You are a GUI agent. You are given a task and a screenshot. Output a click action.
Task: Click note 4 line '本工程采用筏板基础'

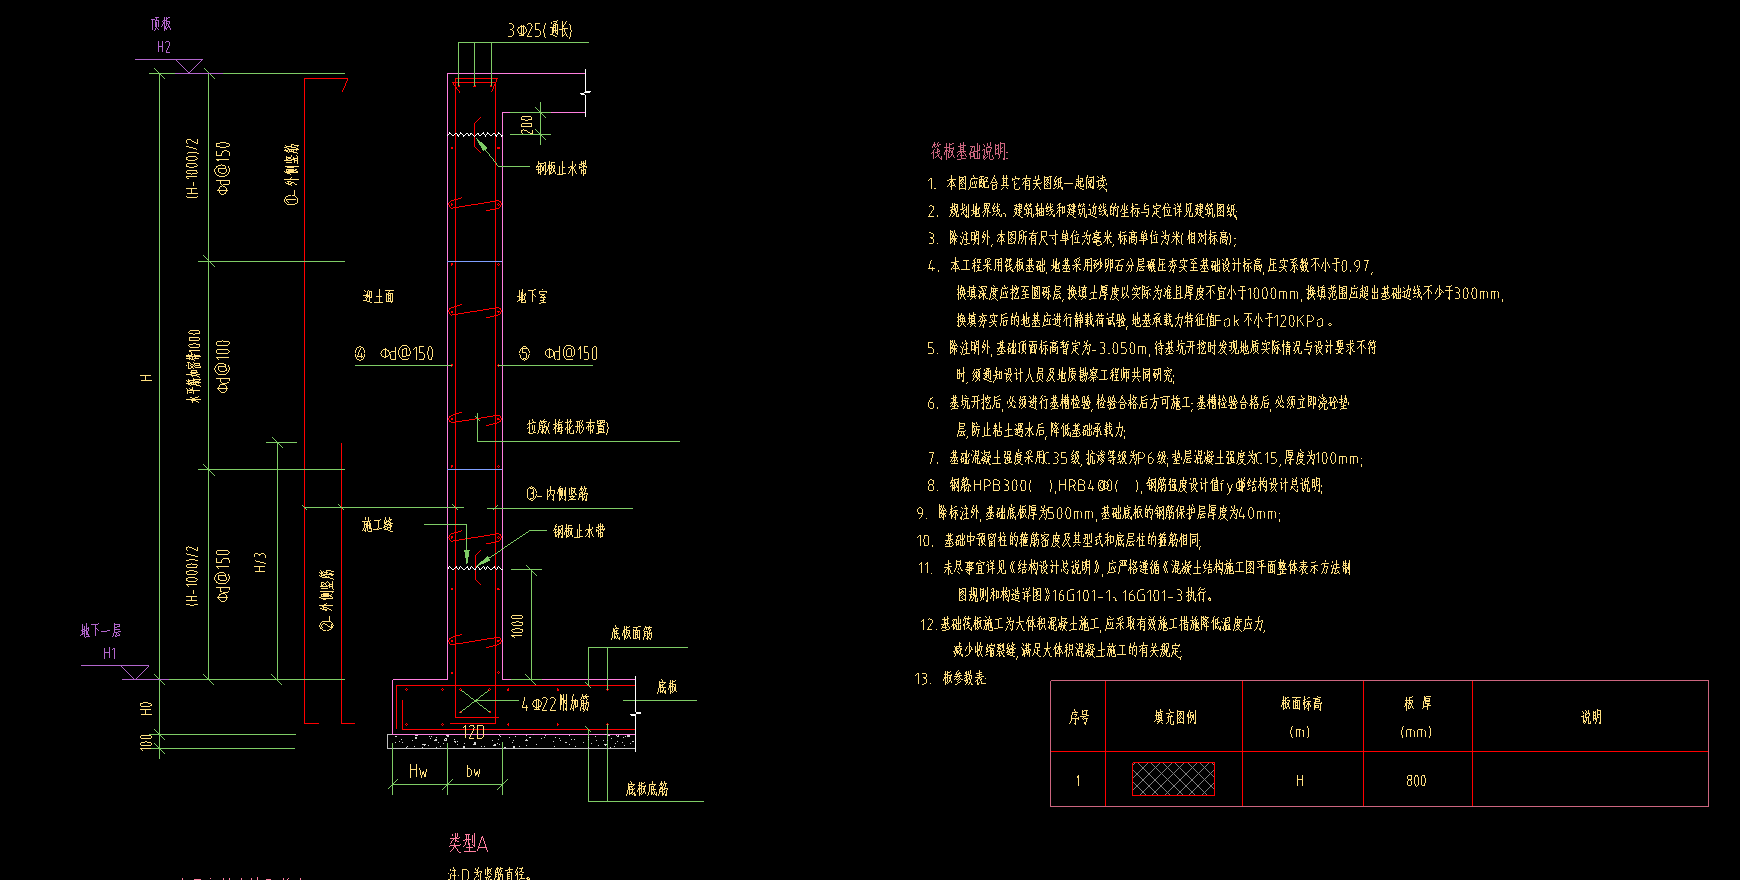click(1161, 266)
